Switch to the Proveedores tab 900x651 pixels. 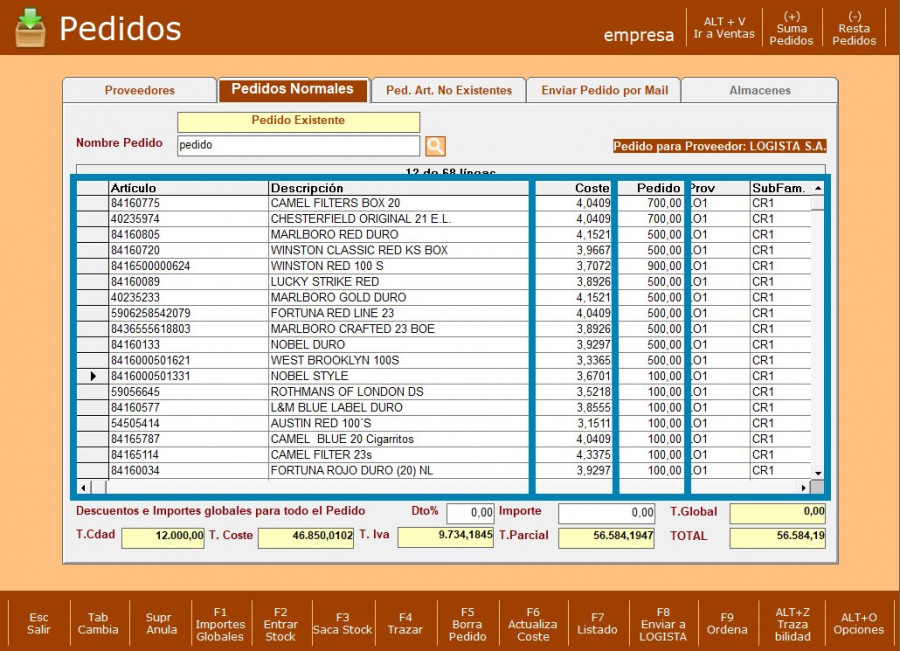tap(139, 90)
